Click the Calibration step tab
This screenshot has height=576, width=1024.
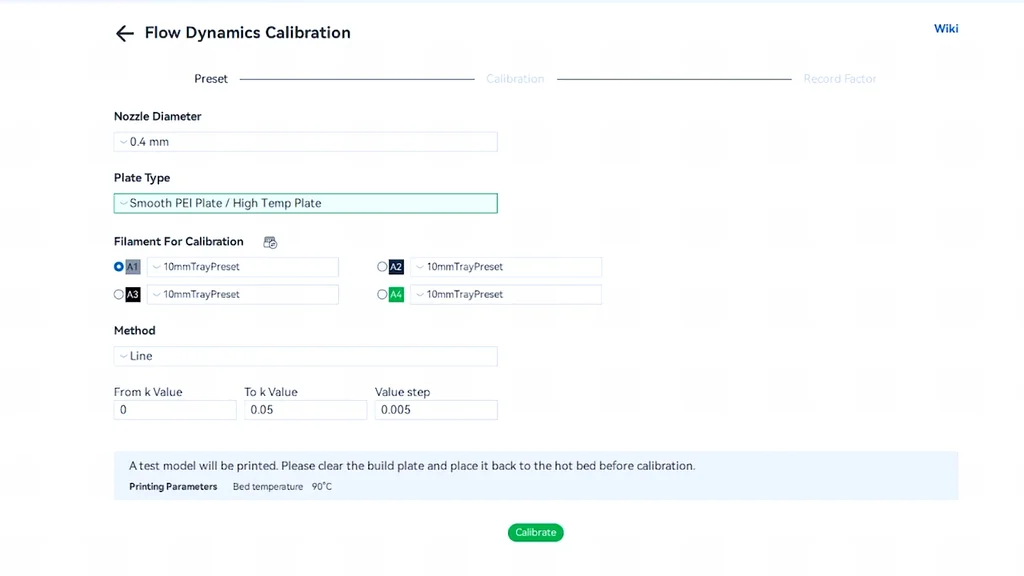tap(515, 79)
